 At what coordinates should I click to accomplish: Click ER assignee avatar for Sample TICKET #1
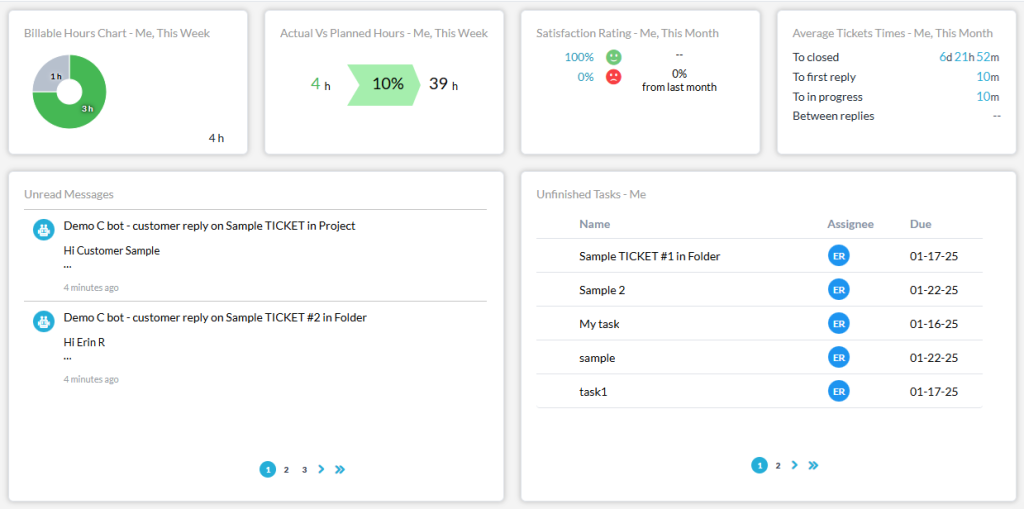pyautogui.click(x=838, y=256)
